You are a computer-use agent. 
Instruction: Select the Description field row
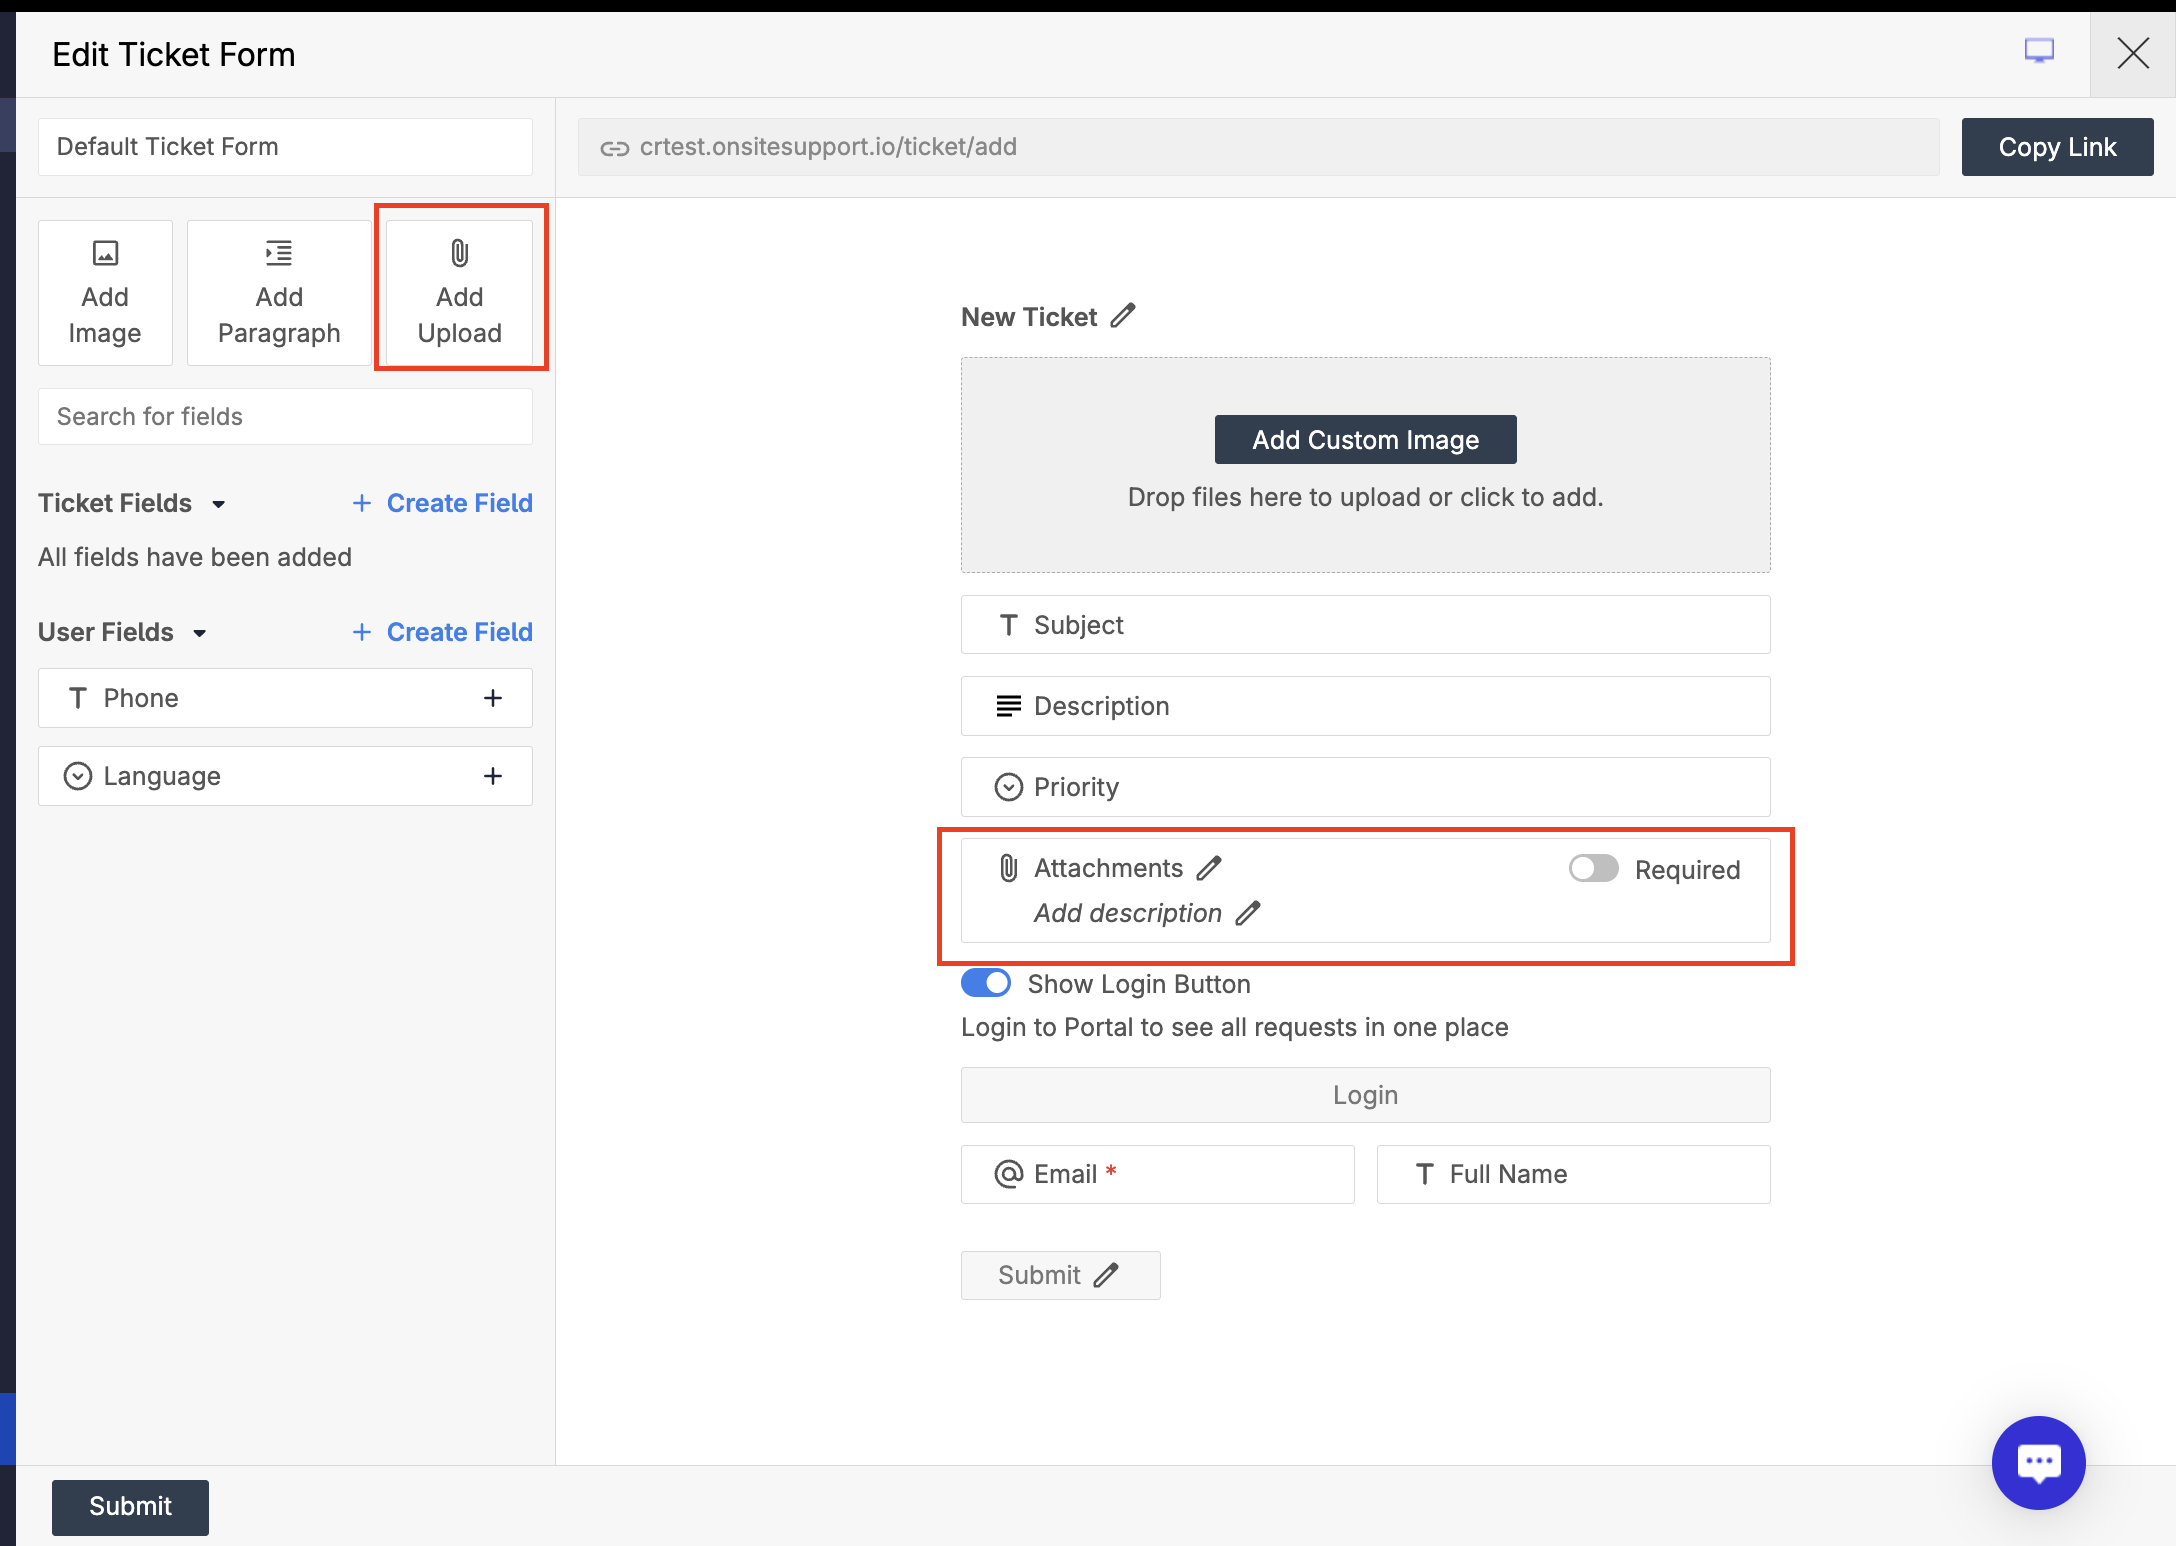coord(1365,706)
